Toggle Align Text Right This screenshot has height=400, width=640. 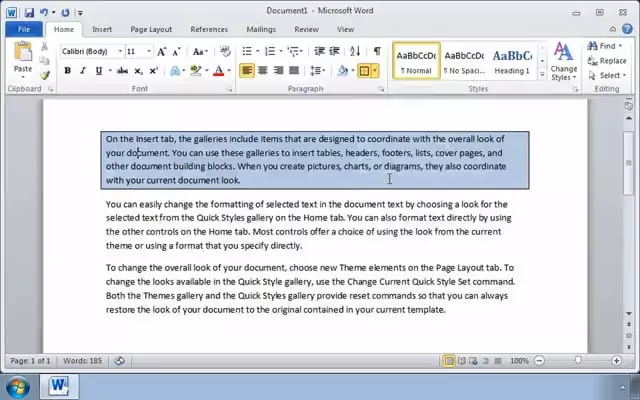[x=278, y=71]
